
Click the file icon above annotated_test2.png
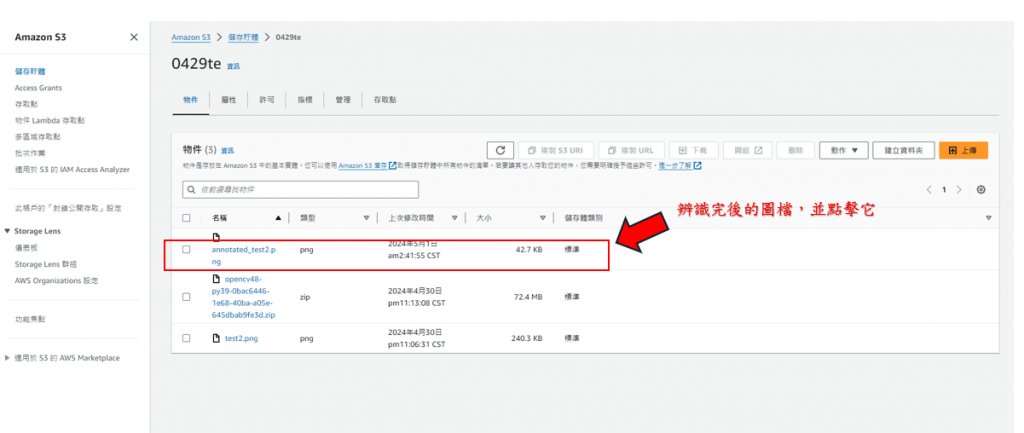[x=216, y=238]
